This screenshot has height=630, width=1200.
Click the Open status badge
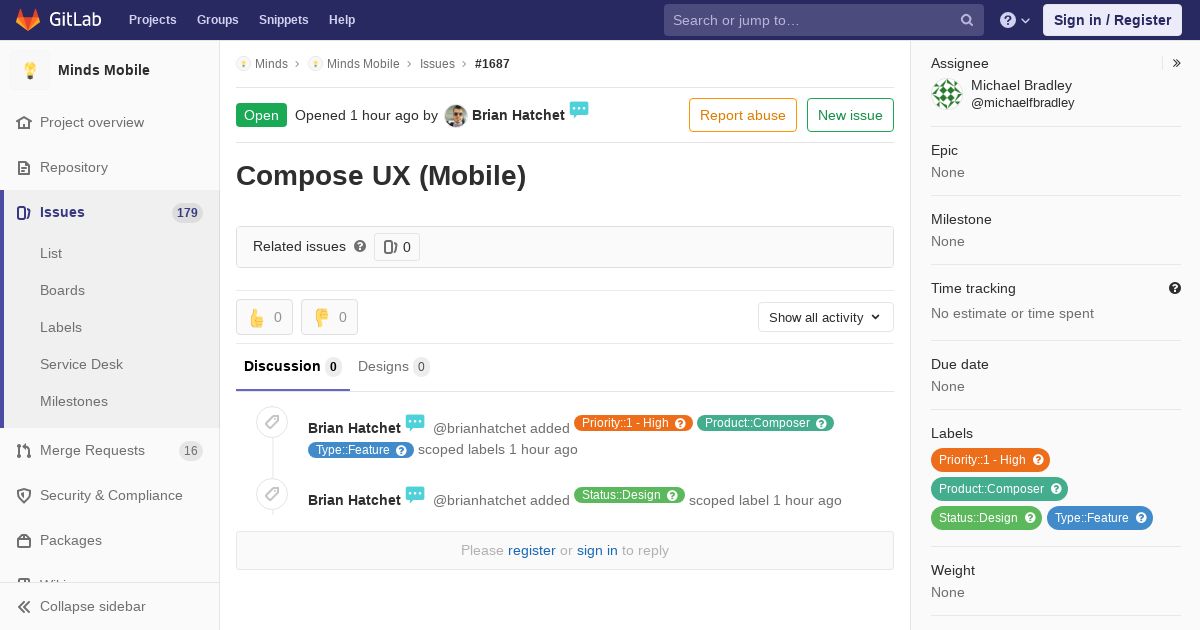point(261,115)
